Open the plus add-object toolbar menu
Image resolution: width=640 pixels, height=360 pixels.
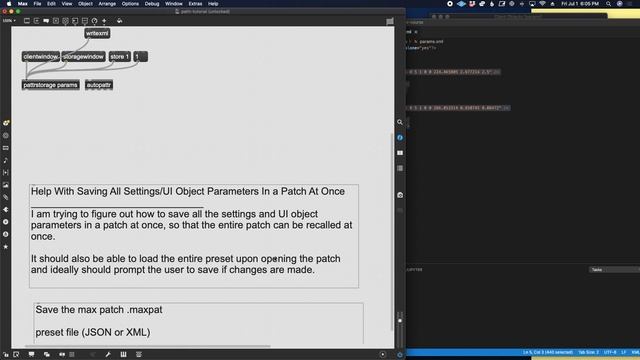click(104, 20)
